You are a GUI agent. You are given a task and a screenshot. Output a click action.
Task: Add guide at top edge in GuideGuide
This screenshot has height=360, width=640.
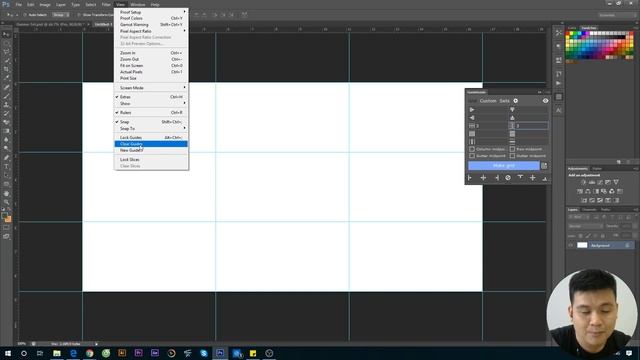pos(520,177)
